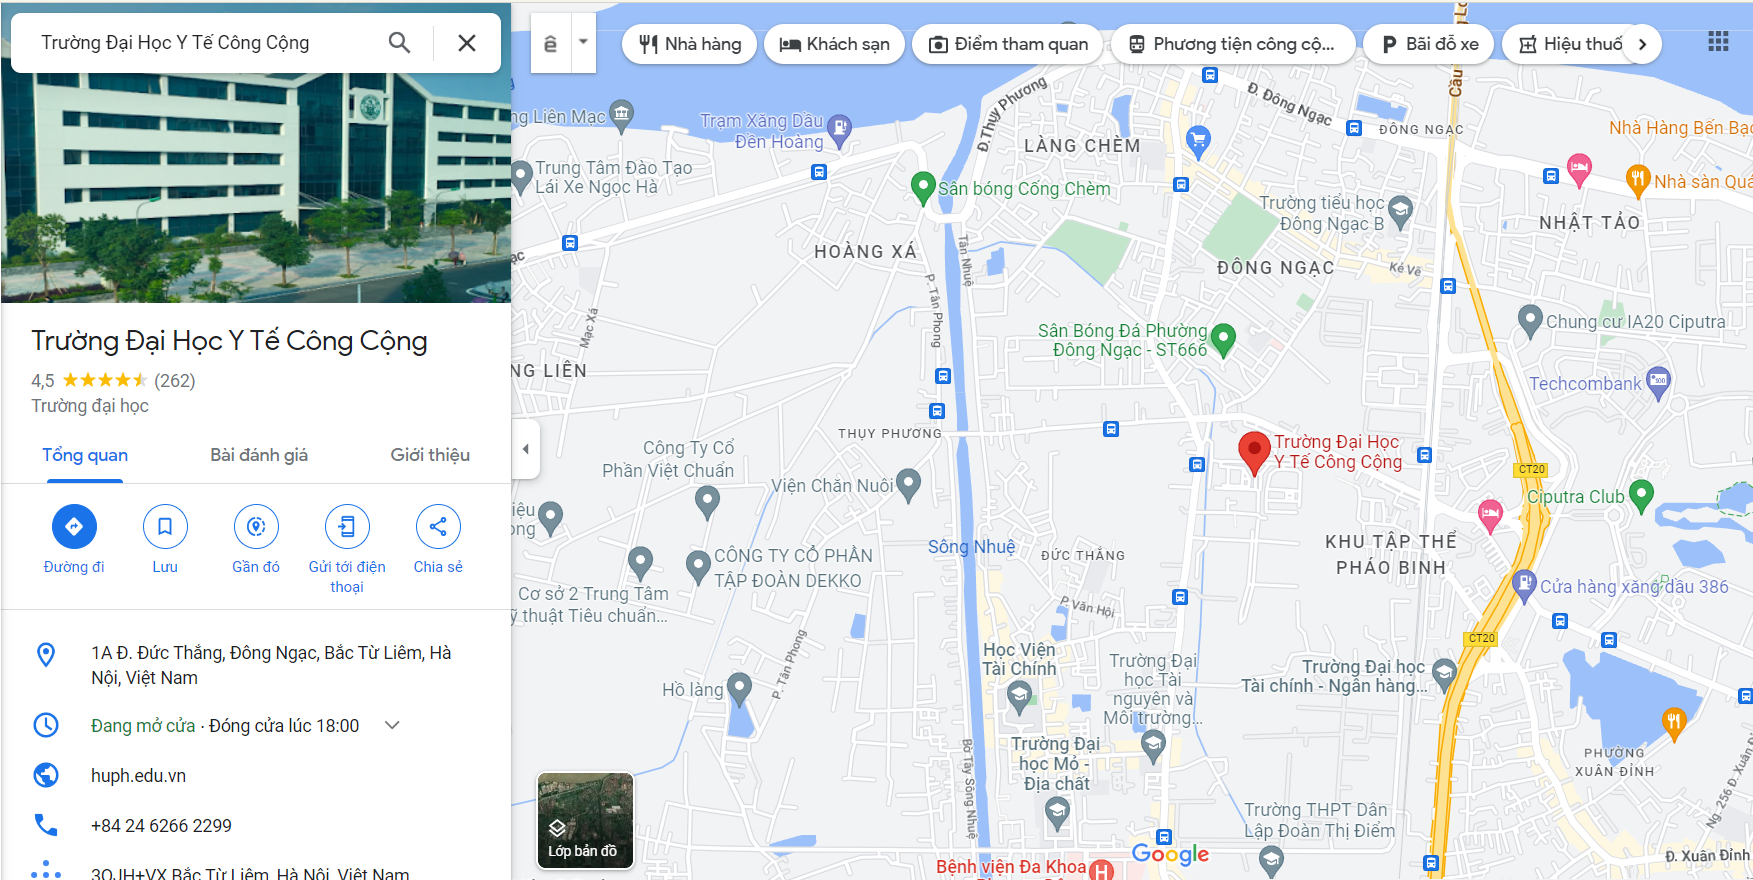Click the transit layer icon beside search
The width and height of the screenshot is (1753, 880).
[550, 43]
